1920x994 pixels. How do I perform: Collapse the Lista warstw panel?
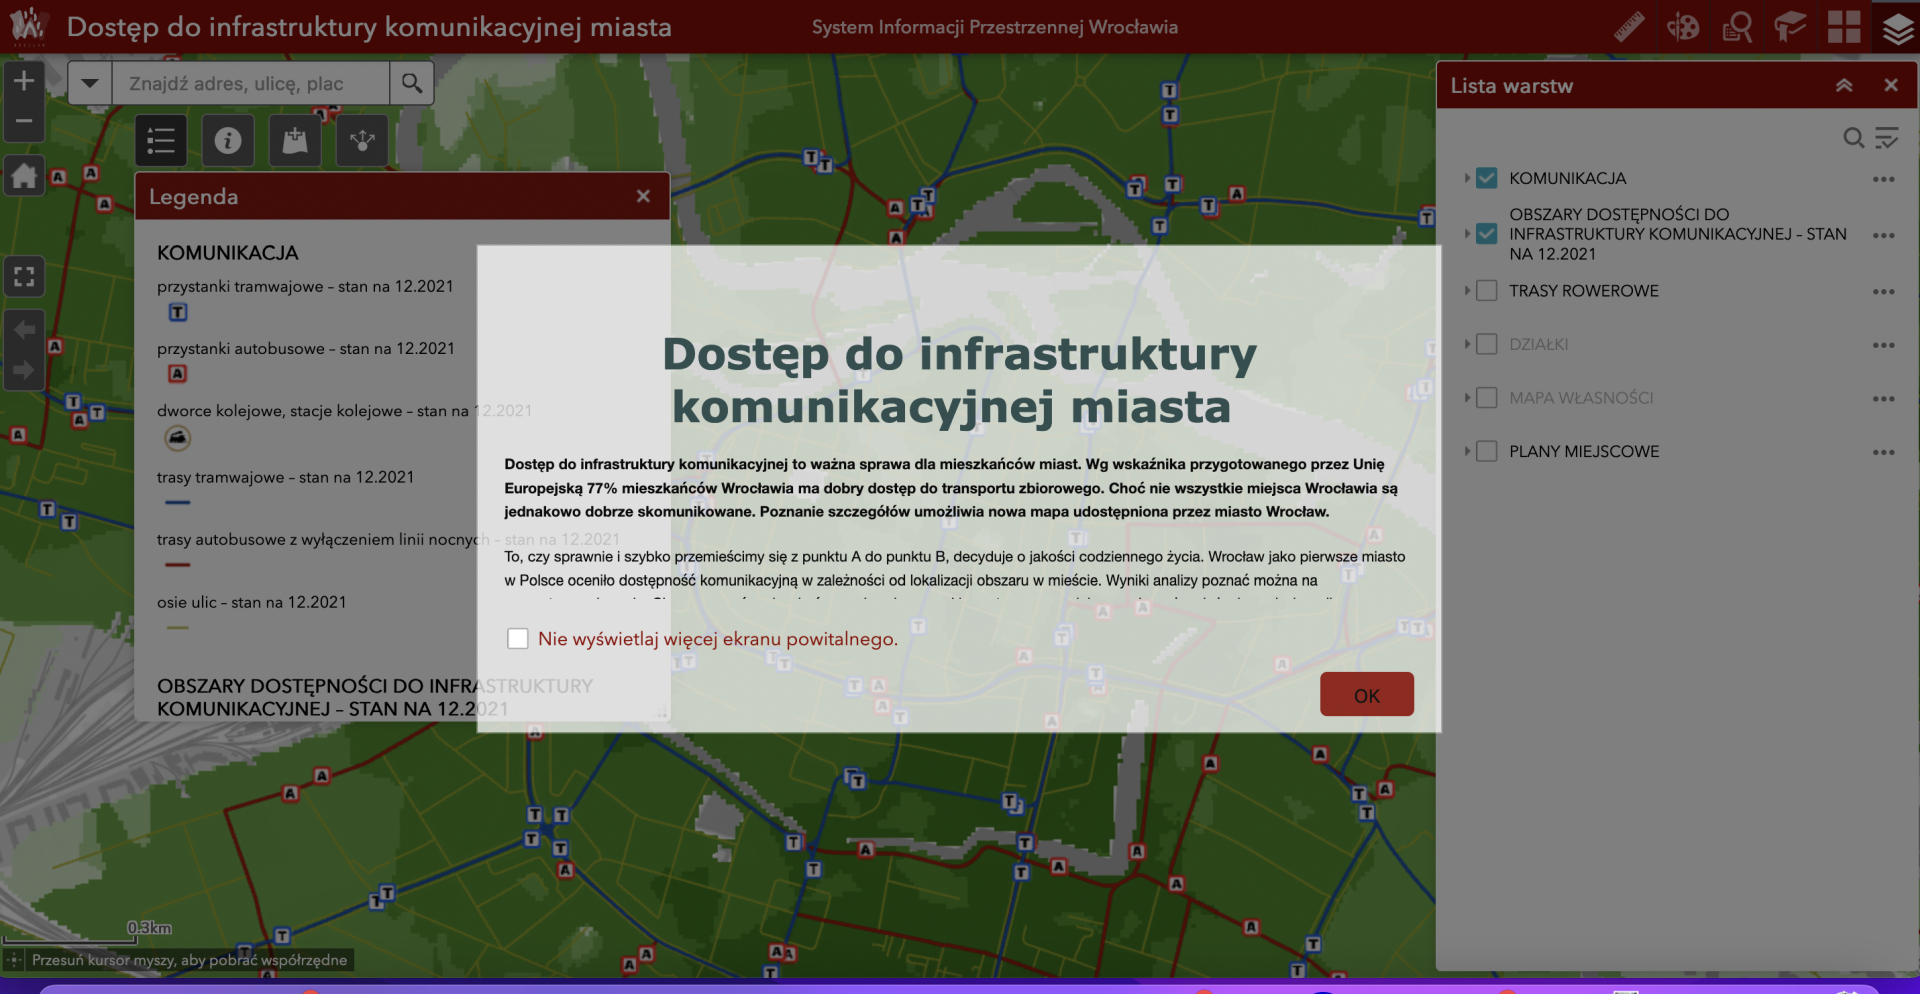point(1844,86)
